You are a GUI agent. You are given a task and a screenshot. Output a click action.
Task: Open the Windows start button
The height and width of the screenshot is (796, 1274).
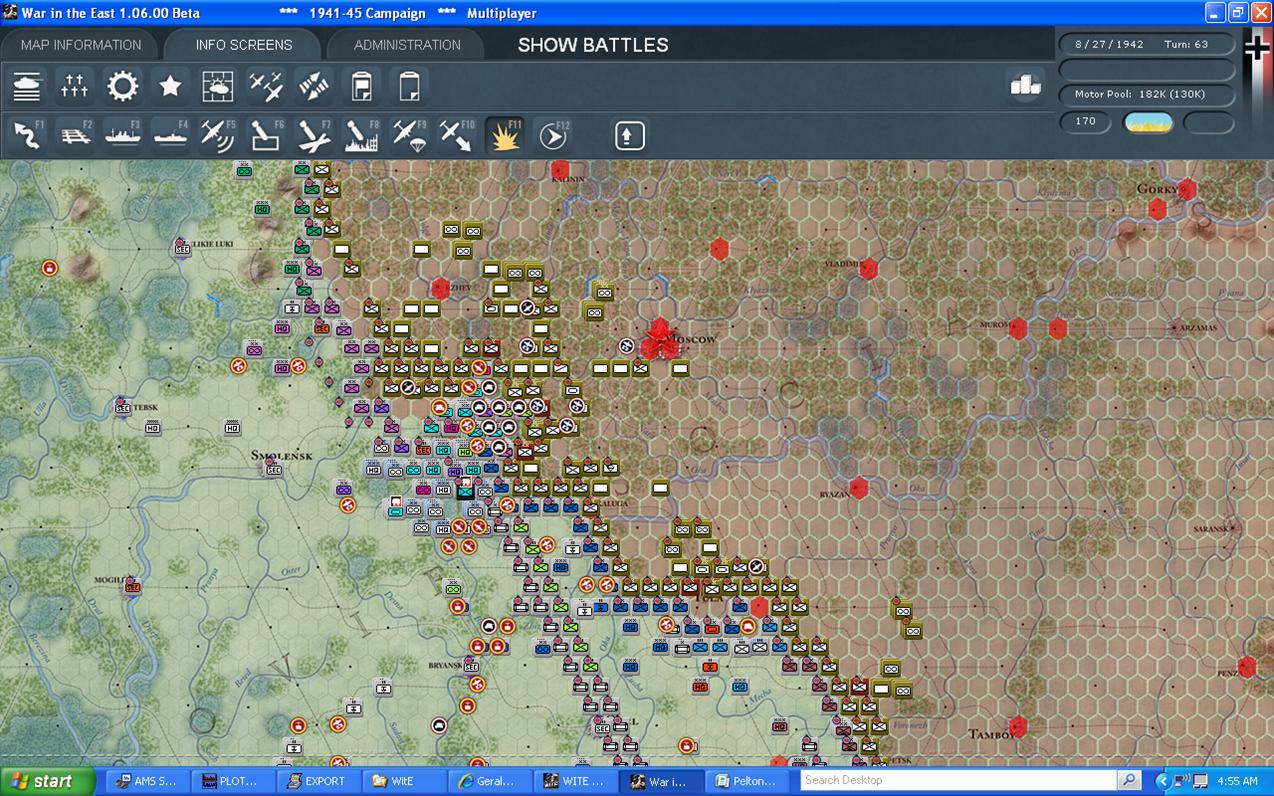(47, 781)
